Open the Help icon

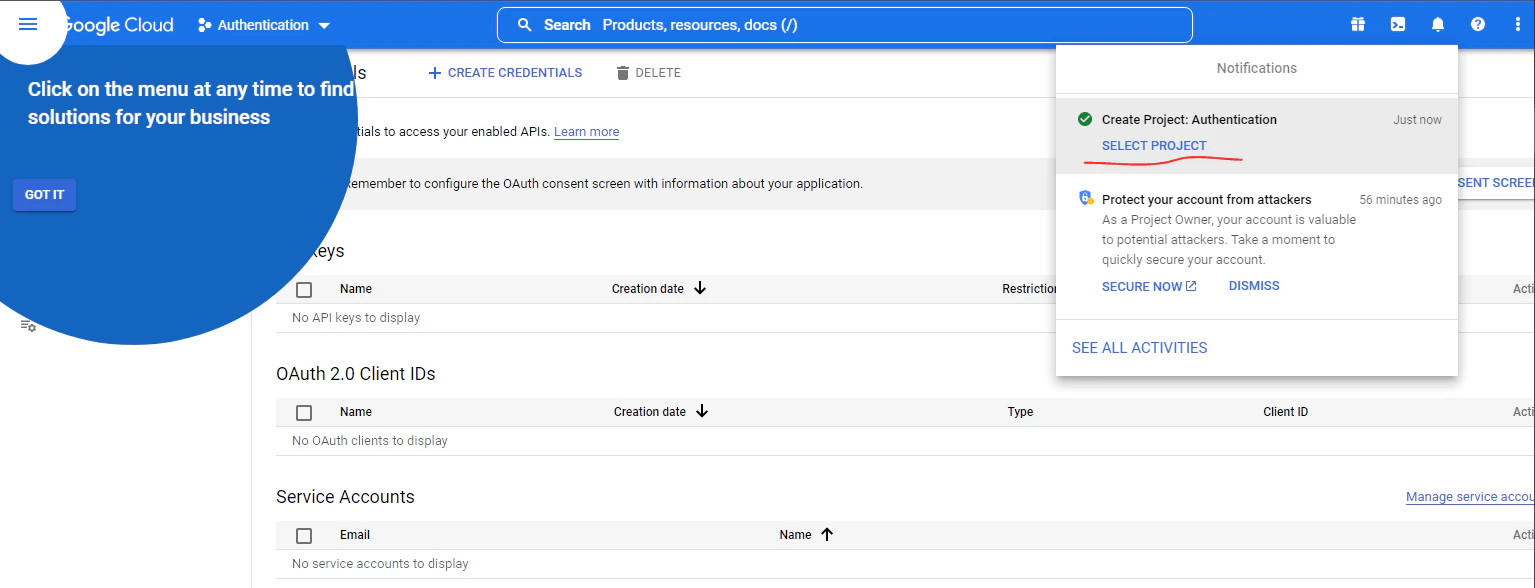coord(1477,24)
